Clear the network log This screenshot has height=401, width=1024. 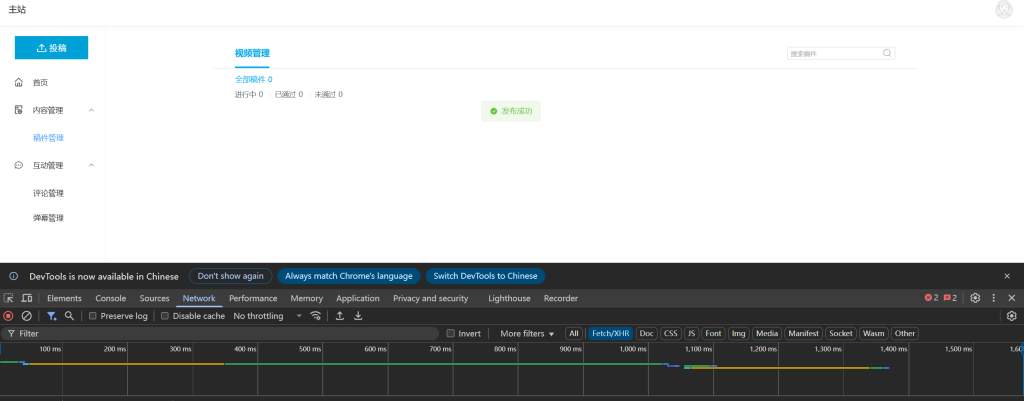pos(27,316)
